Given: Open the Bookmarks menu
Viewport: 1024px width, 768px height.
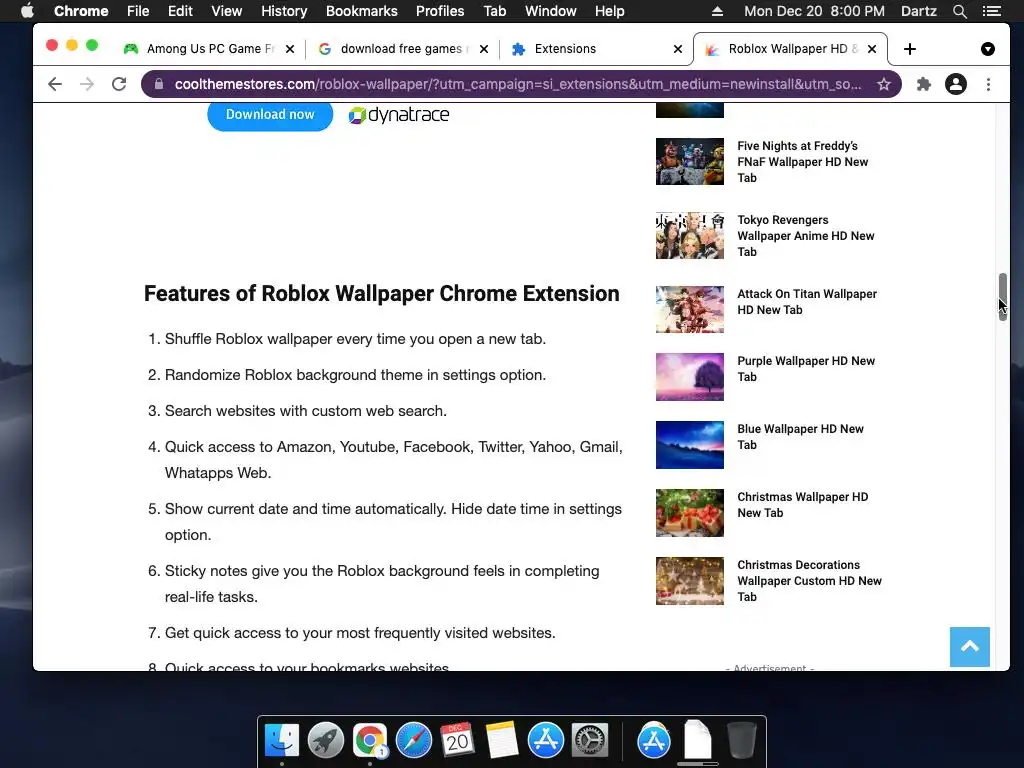Looking at the screenshot, I should tap(361, 11).
